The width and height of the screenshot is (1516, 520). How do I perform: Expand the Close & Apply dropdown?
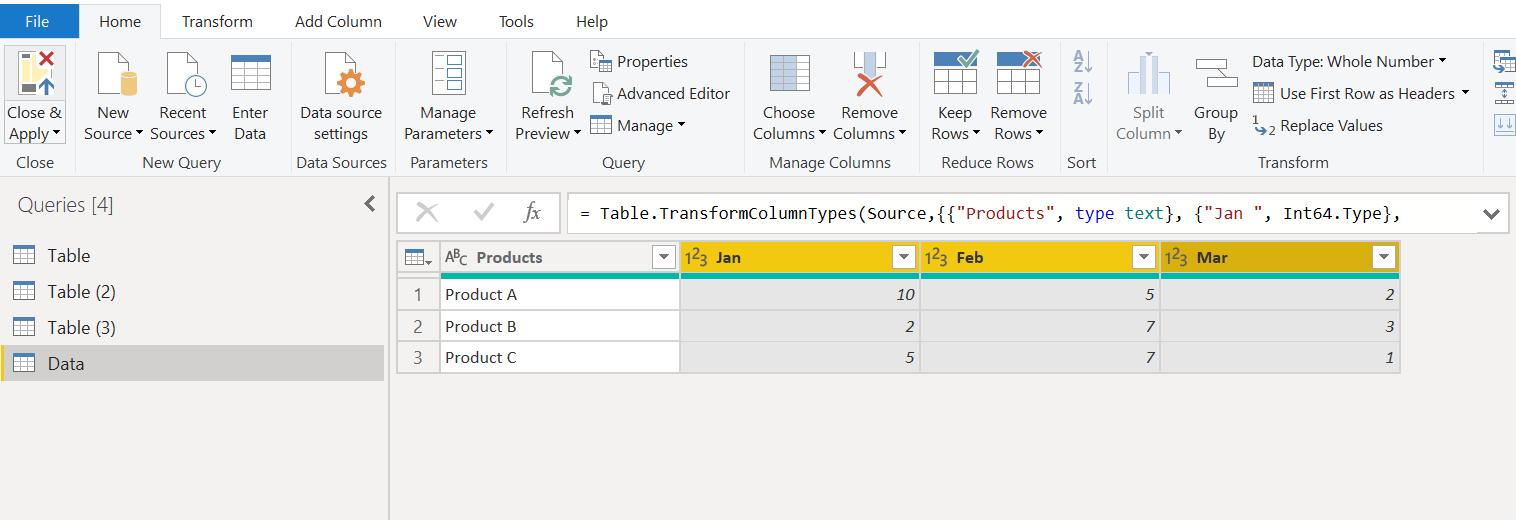click(57, 134)
